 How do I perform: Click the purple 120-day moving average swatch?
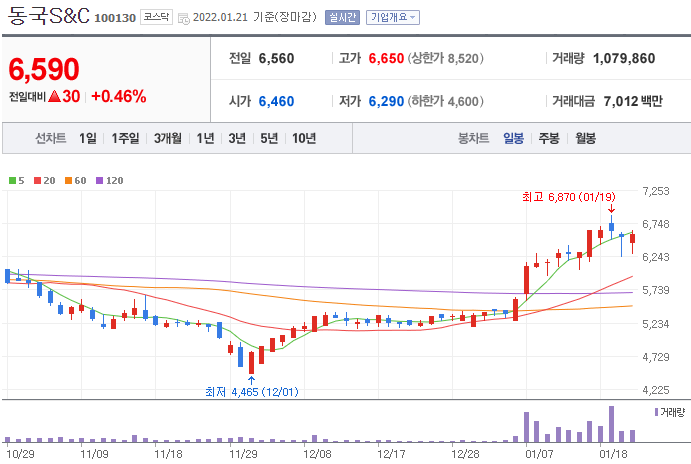click(x=100, y=180)
